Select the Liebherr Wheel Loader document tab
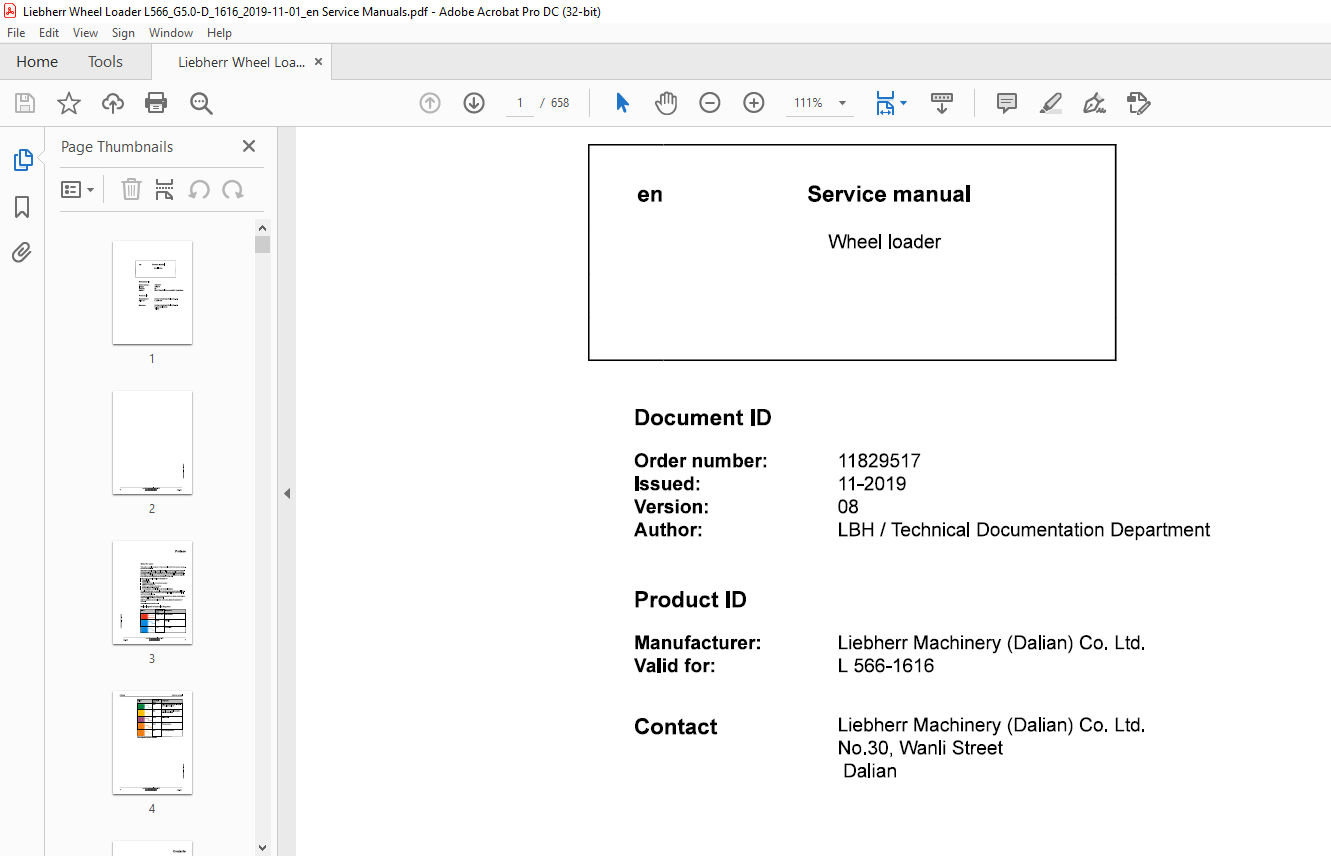1331x856 pixels. (241, 62)
